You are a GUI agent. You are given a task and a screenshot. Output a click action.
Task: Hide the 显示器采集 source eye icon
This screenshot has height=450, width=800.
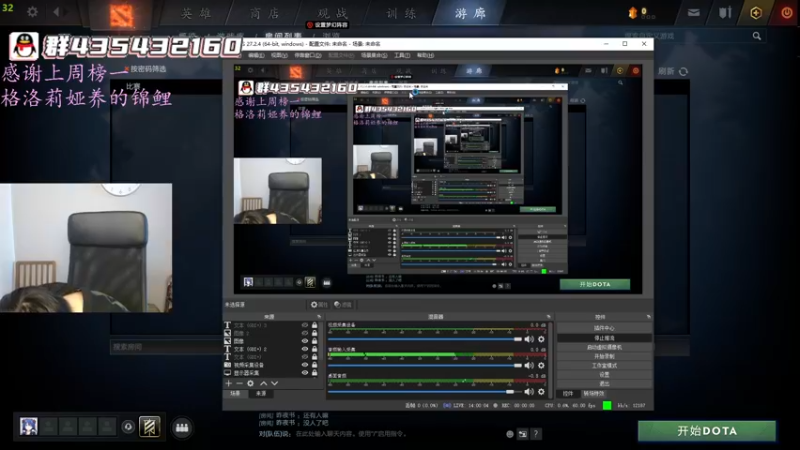(305, 373)
